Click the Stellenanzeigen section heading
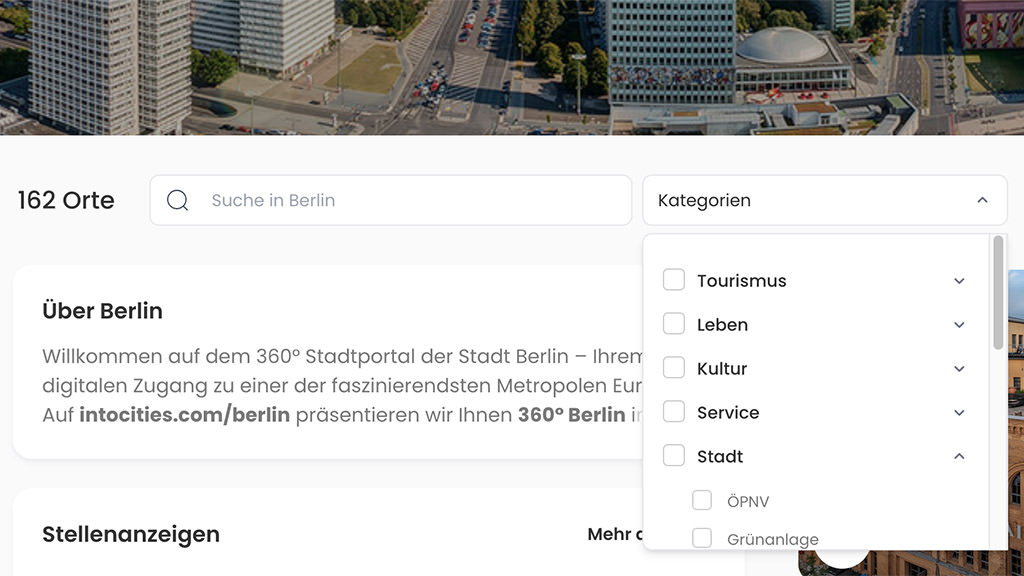 [131, 535]
